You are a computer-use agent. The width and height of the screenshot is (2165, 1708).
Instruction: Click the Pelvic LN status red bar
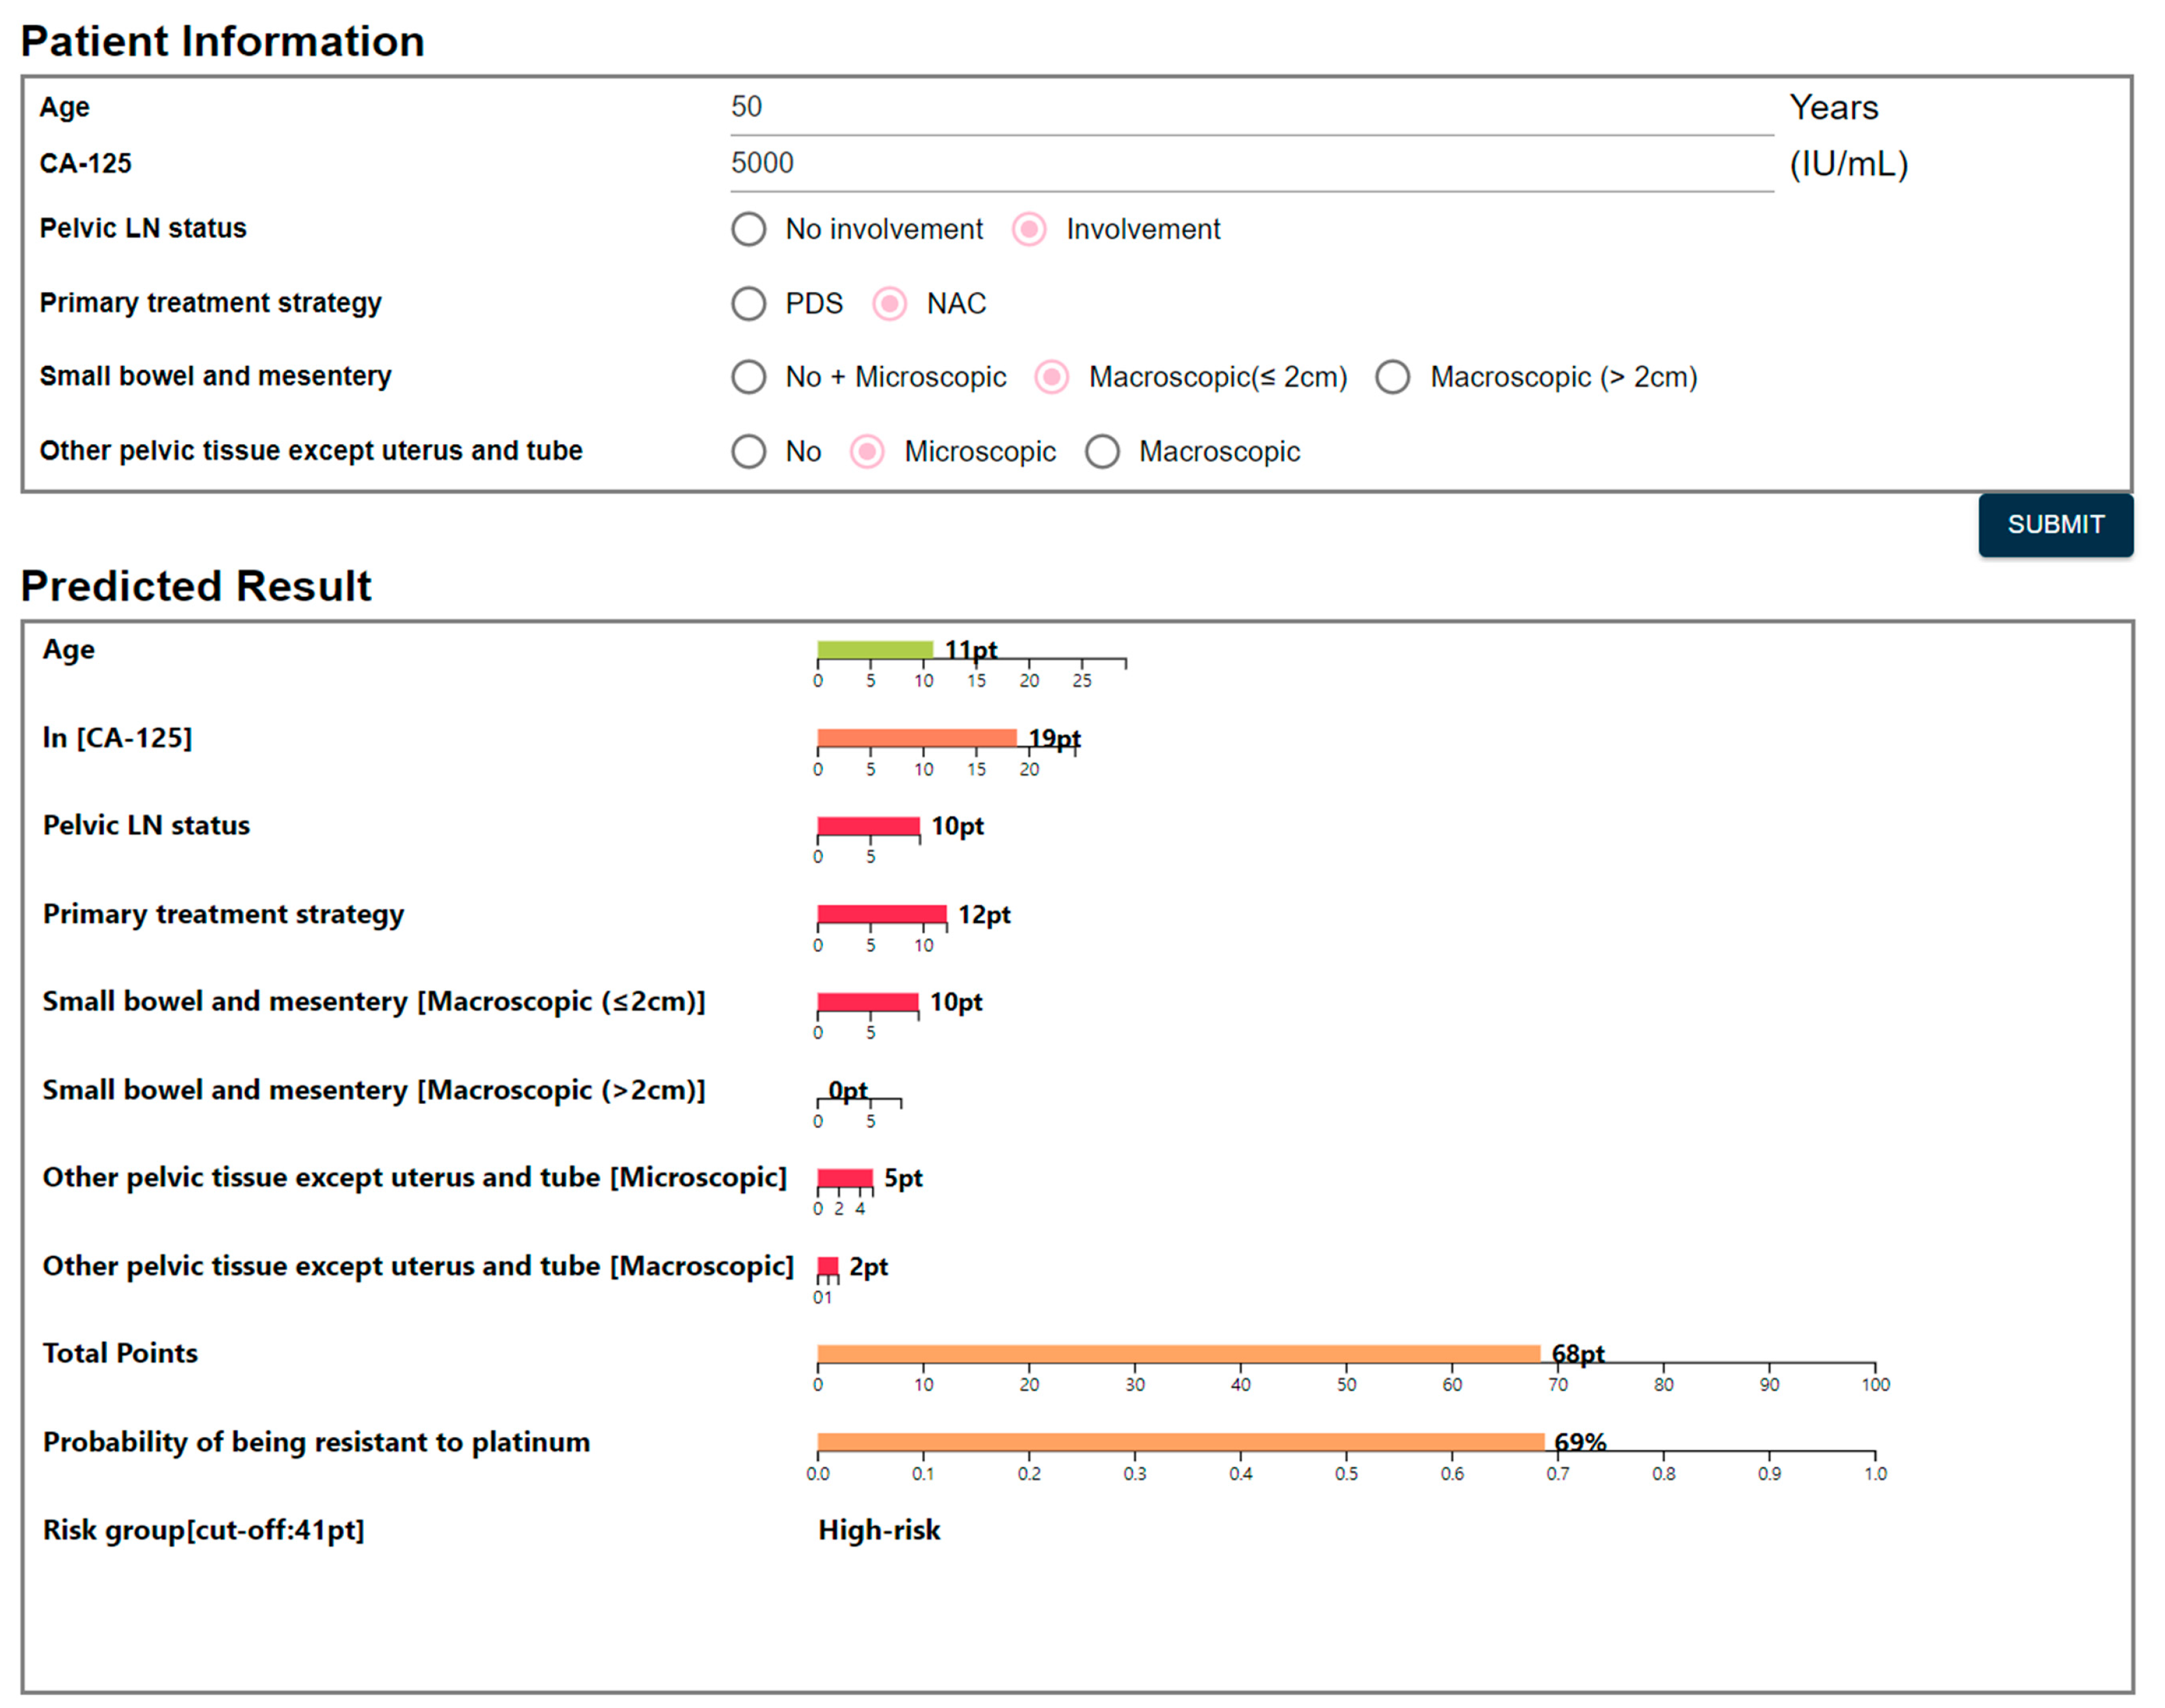click(868, 826)
